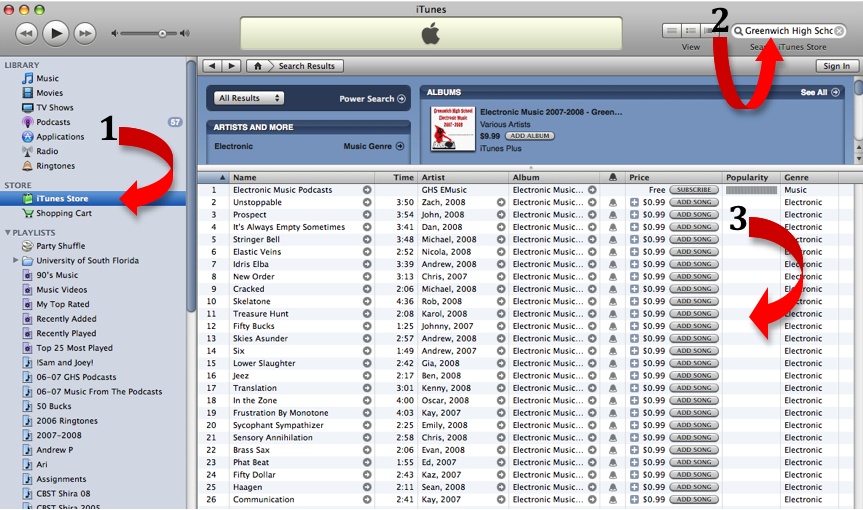Click the plus icon in Cracked row

tap(634, 289)
